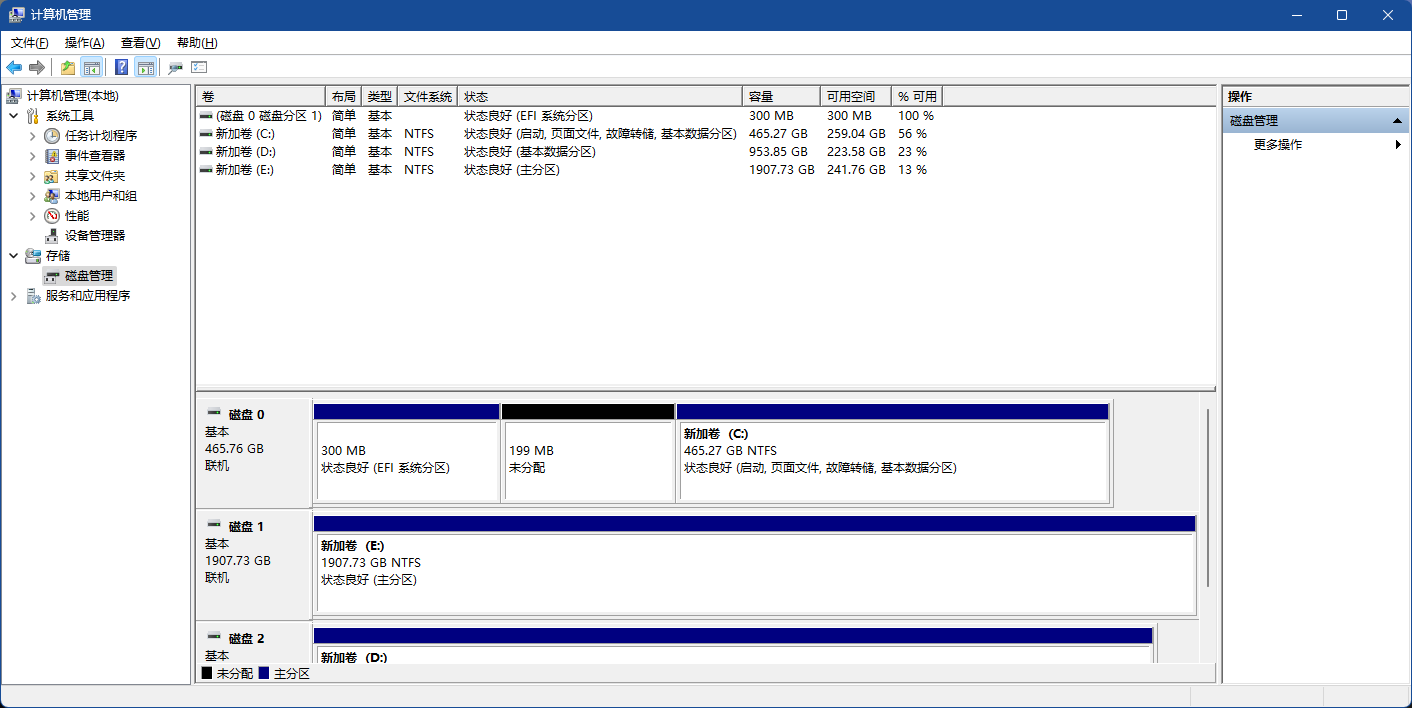Viewport: 1412px width, 708px height.
Task: Sort by the 布局 column header
Action: (343, 96)
